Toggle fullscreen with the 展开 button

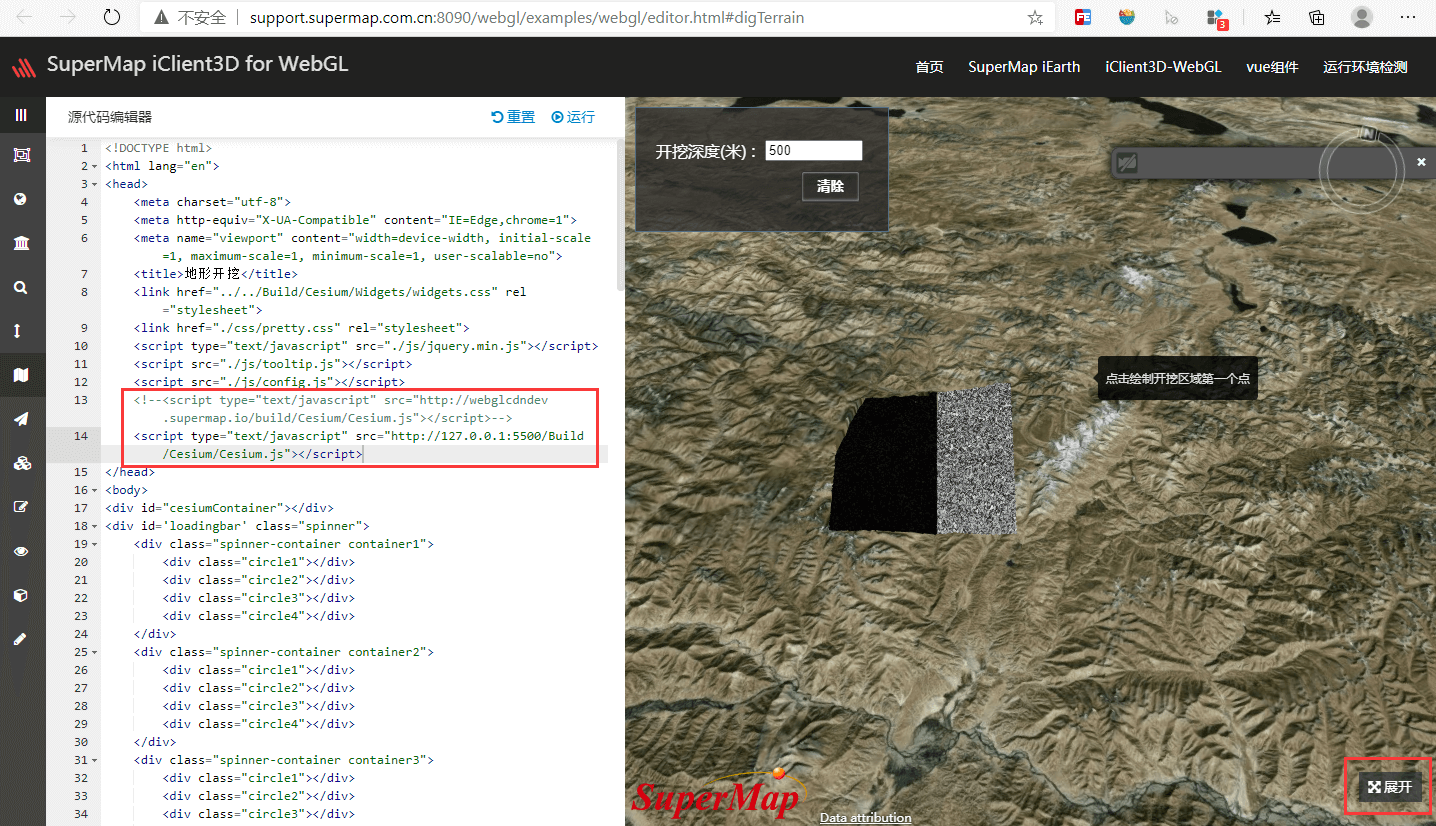(1390, 787)
